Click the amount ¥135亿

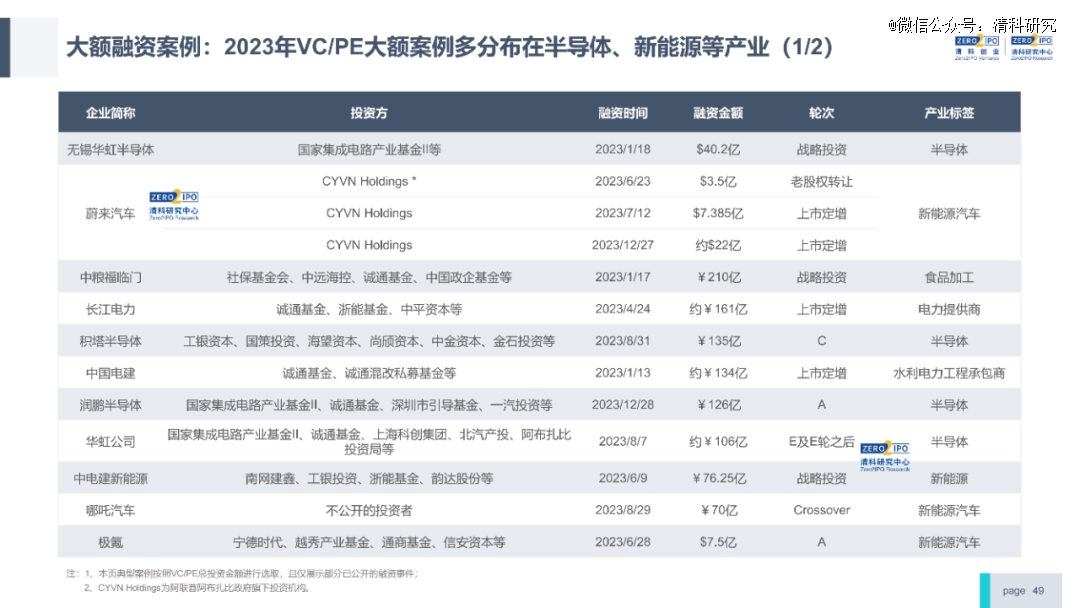pyautogui.click(x=718, y=342)
